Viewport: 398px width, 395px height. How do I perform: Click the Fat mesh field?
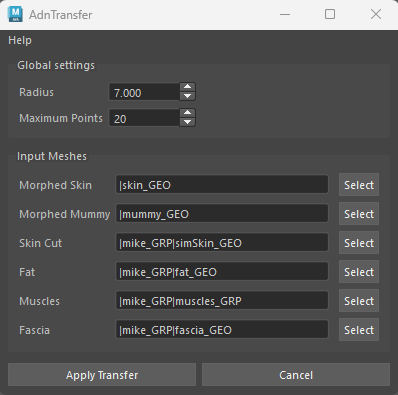(x=222, y=271)
